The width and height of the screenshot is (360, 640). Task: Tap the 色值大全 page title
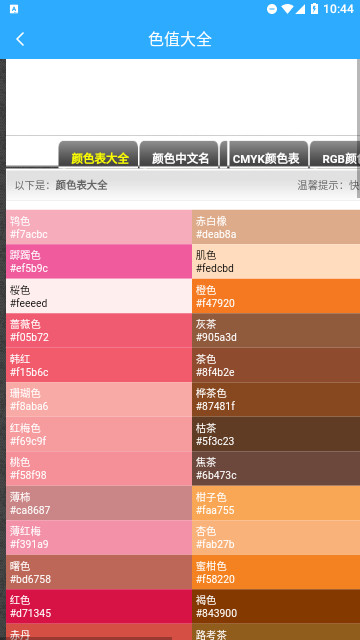[x=180, y=39]
